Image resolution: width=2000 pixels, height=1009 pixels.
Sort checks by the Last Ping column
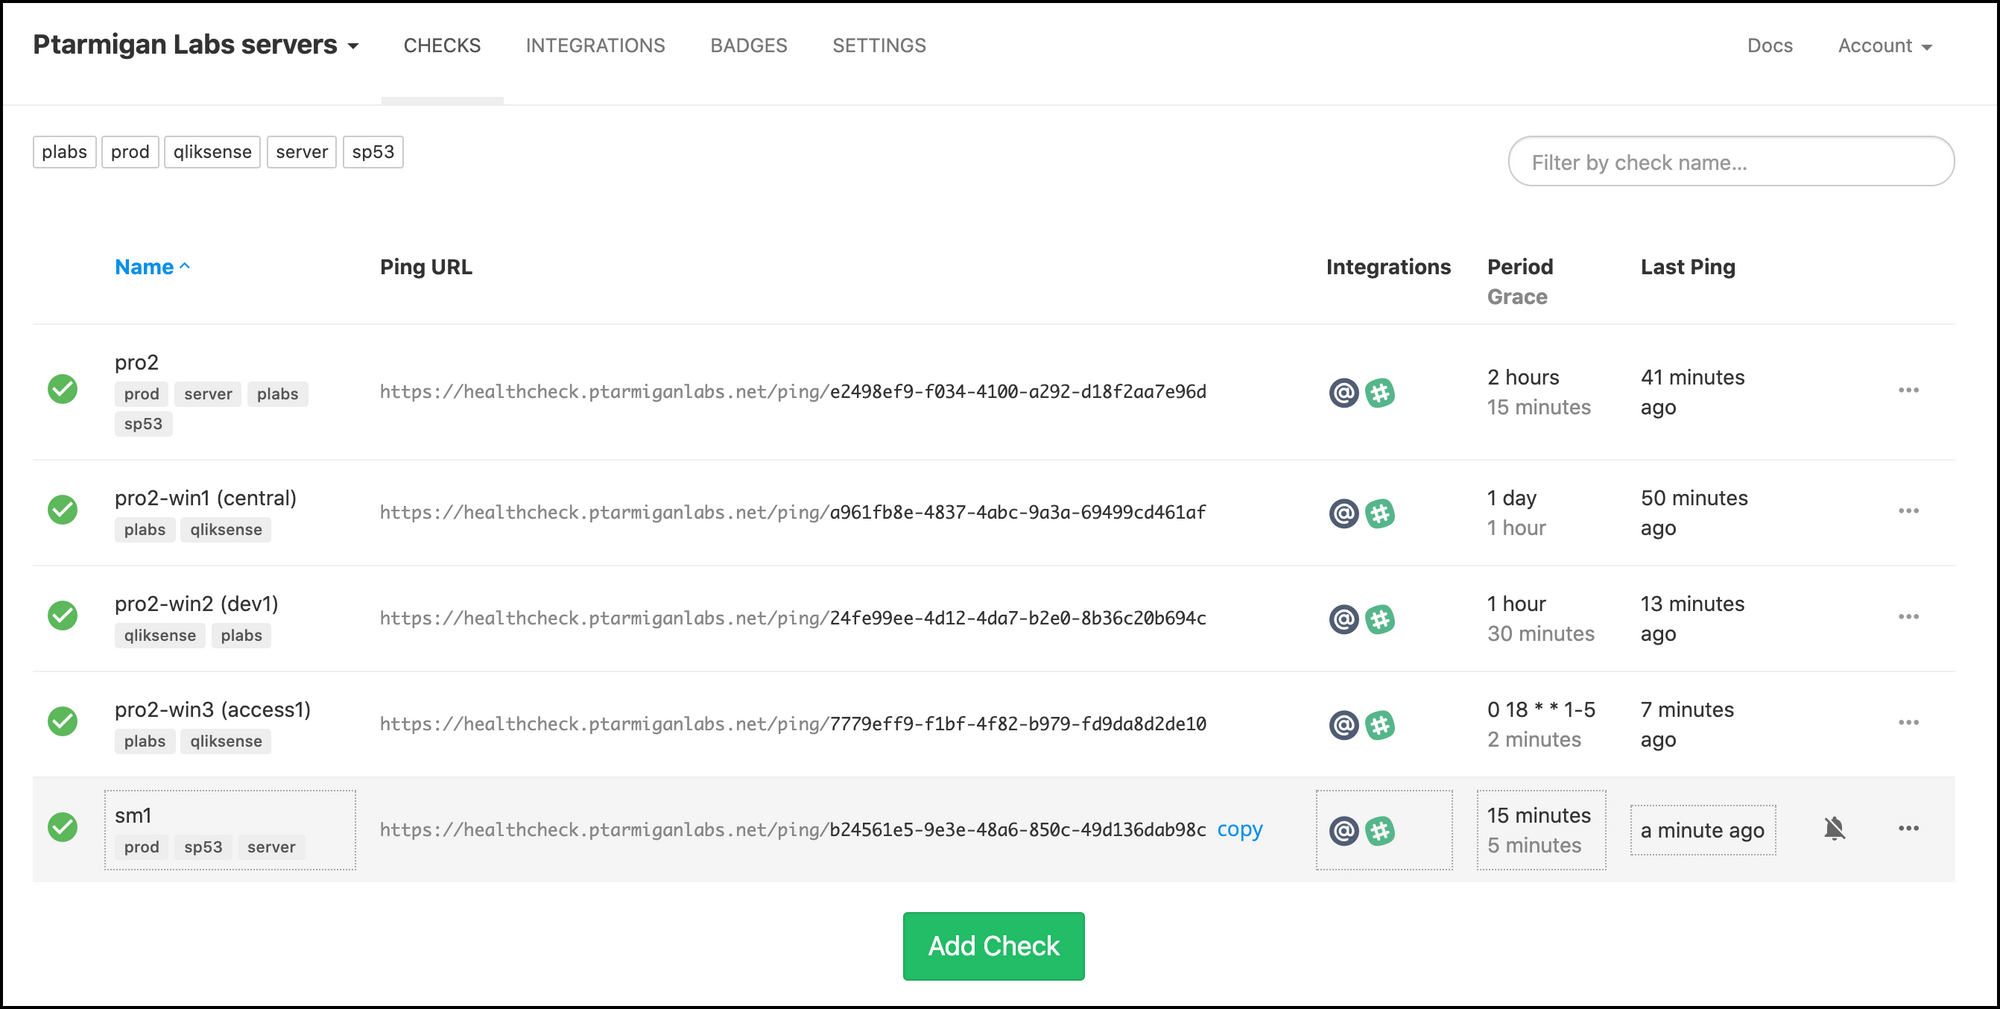click(1688, 267)
